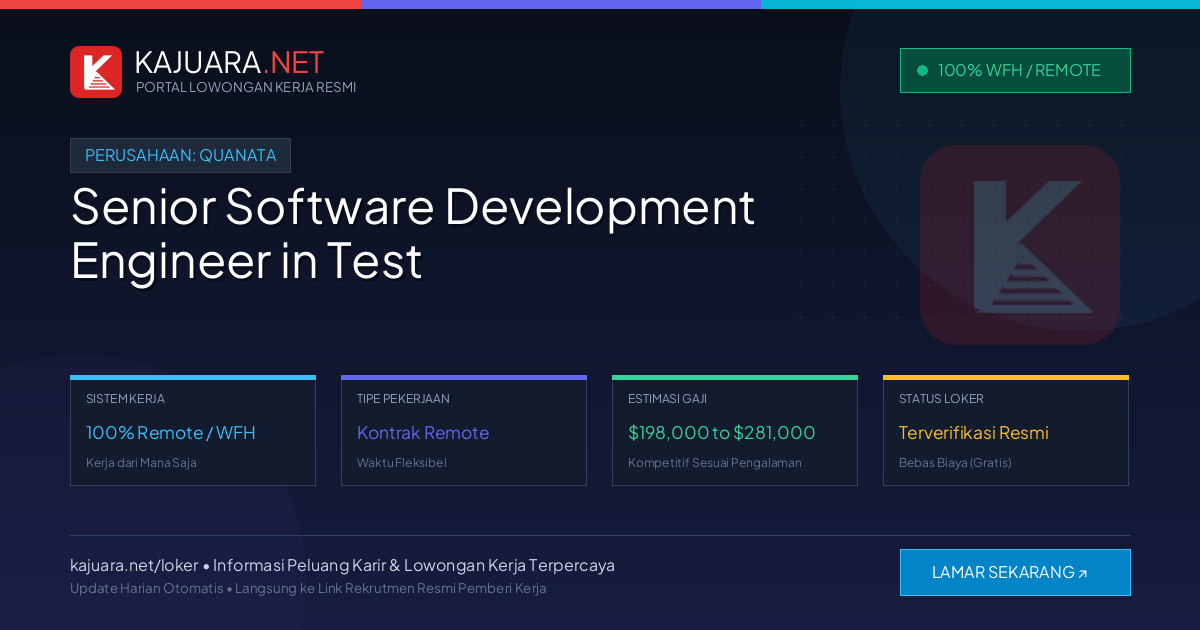Image resolution: width=1200 pixels, height=630 pixels.
Task: Open the Estimasi Gaji card
Action: tap(735, 431)
